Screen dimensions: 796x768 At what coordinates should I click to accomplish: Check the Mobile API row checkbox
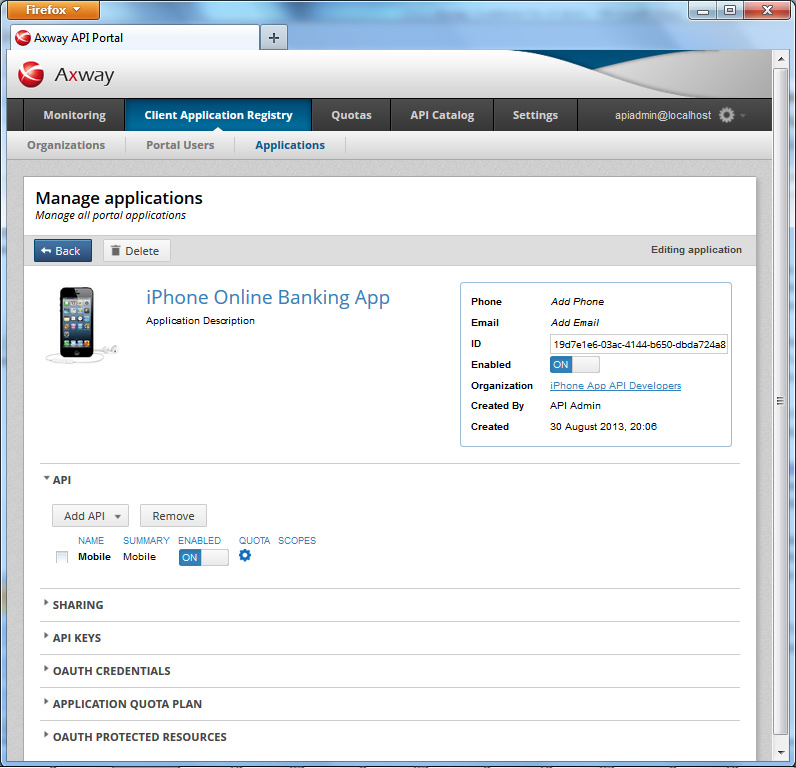point(62,557)
